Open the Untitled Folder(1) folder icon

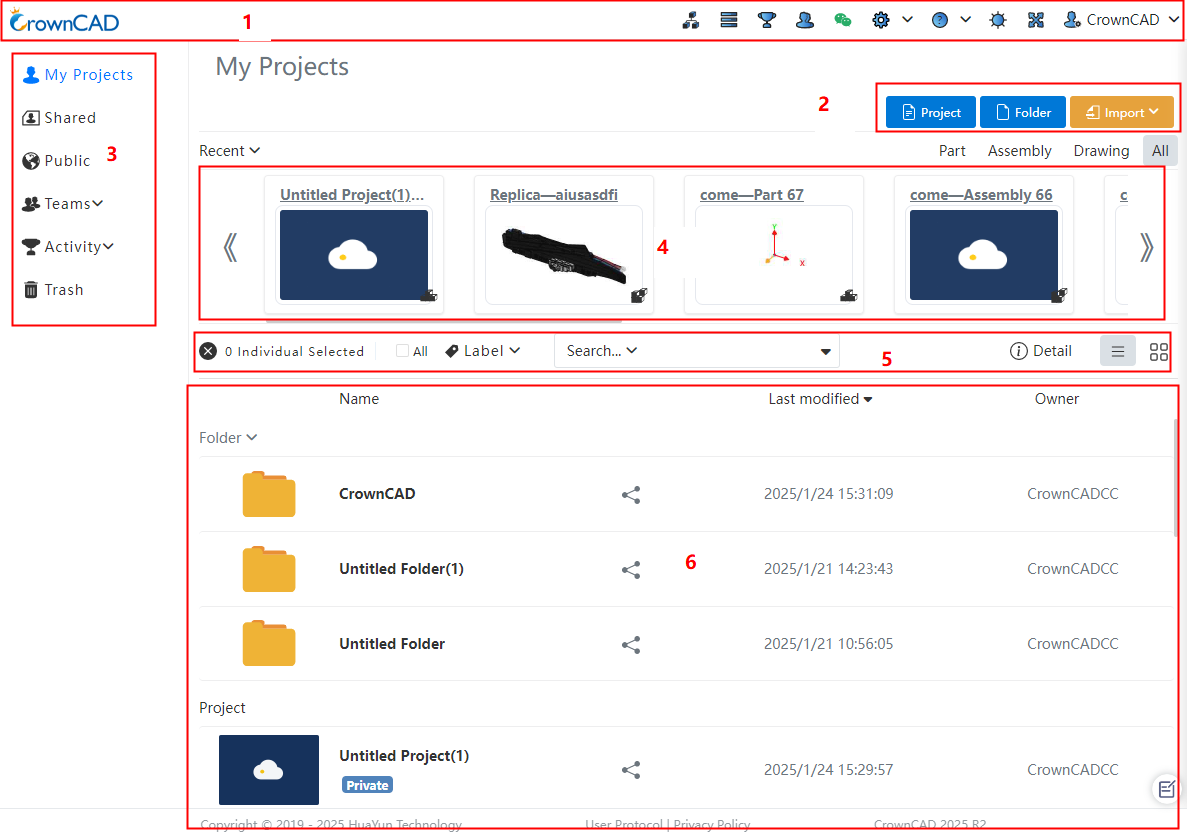point(269,569)
